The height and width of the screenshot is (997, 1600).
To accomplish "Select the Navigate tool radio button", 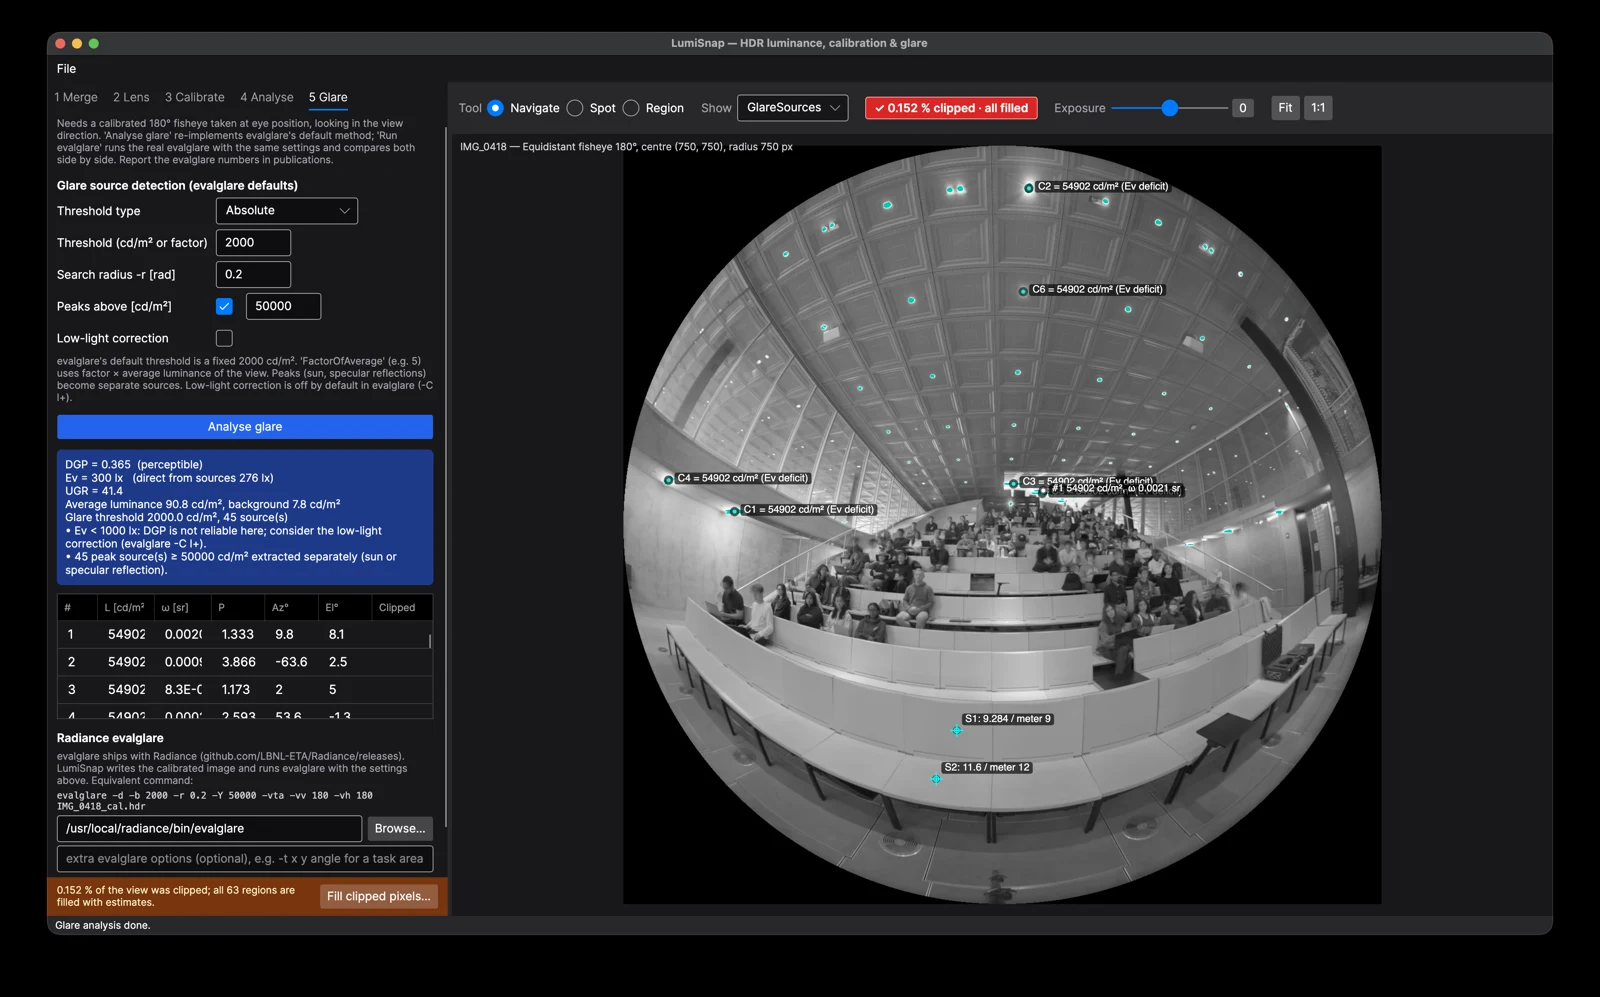I will [495, 108].
